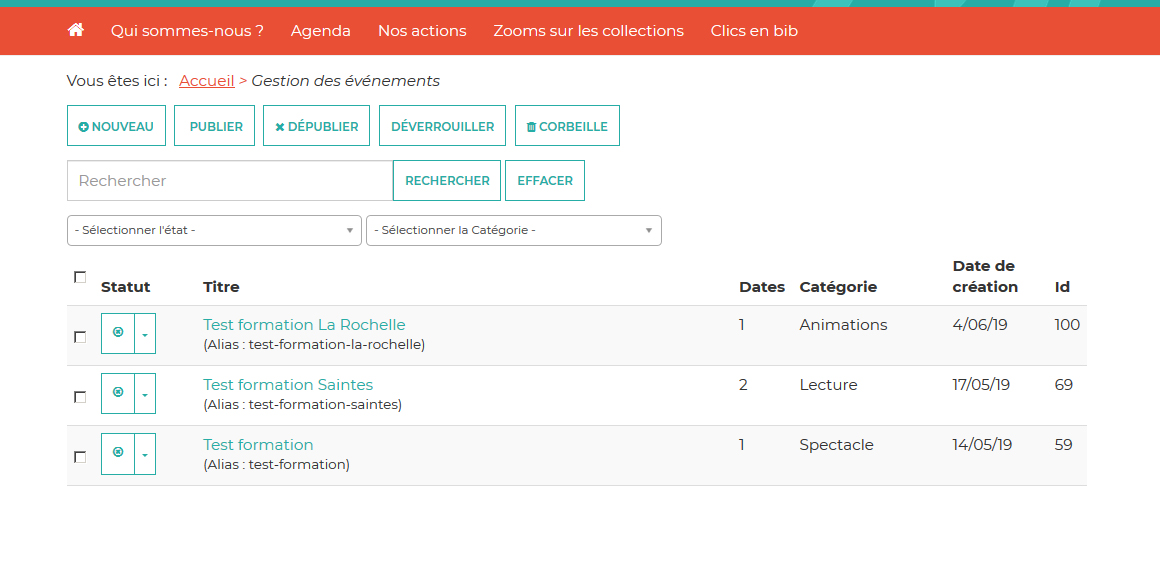Image resolution: width=1160 pixels, height=582 pixels.
Task: Click the Id value 59
Action: 1064,444
